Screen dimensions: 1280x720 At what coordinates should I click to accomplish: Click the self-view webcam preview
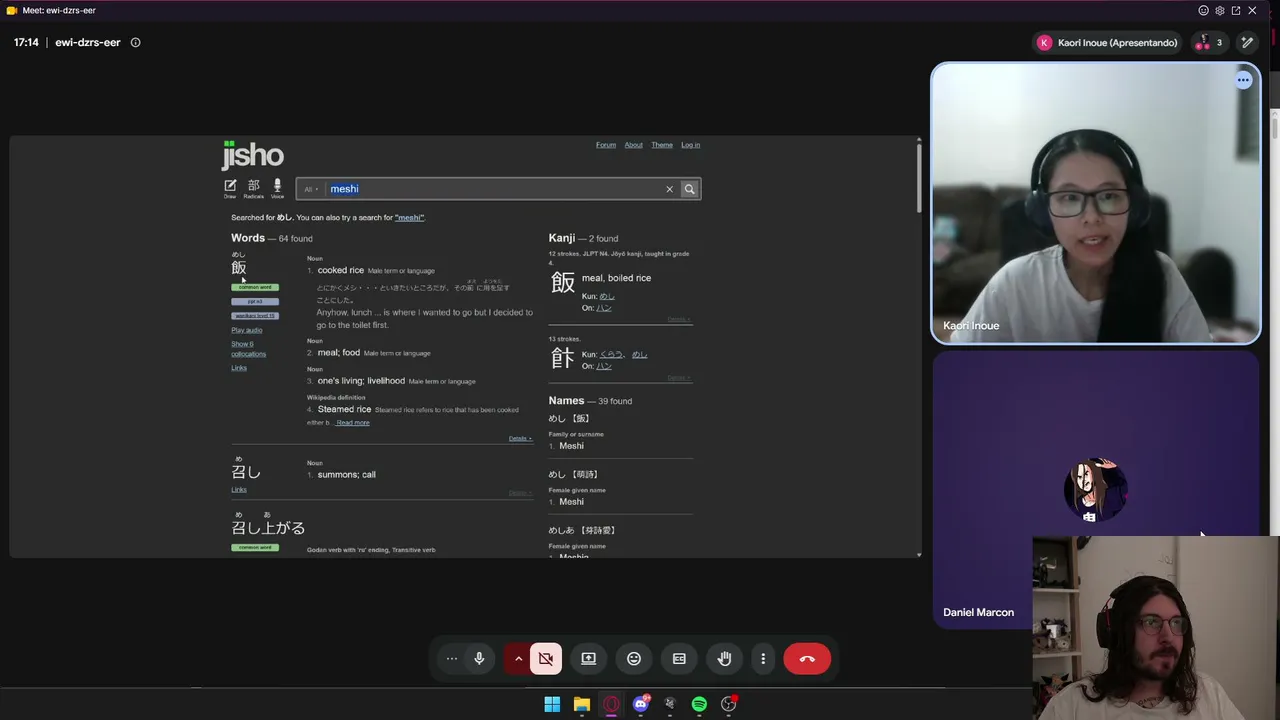click(x=1156, y=628)
